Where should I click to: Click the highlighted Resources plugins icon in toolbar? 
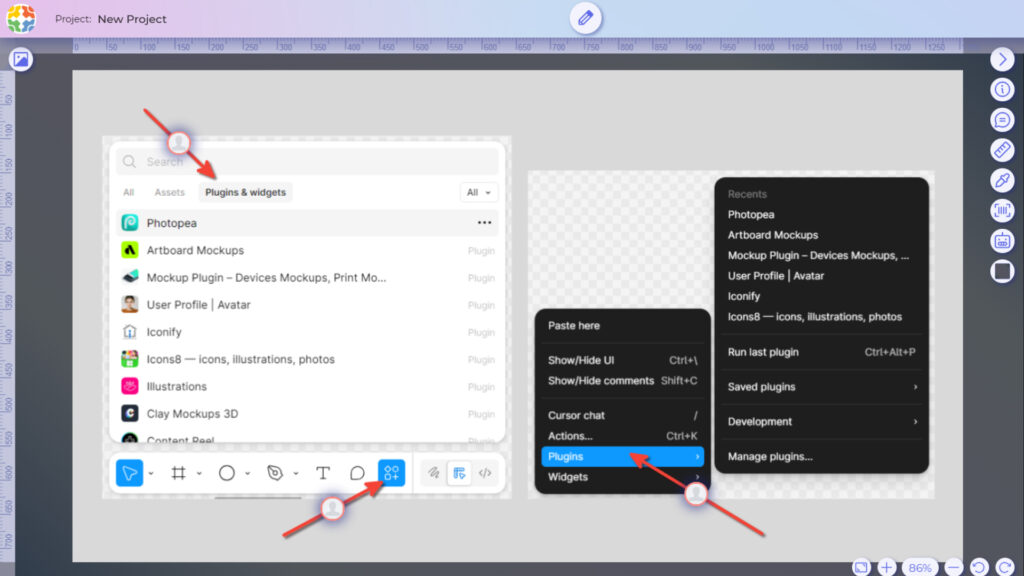click(x=392, y=473)
